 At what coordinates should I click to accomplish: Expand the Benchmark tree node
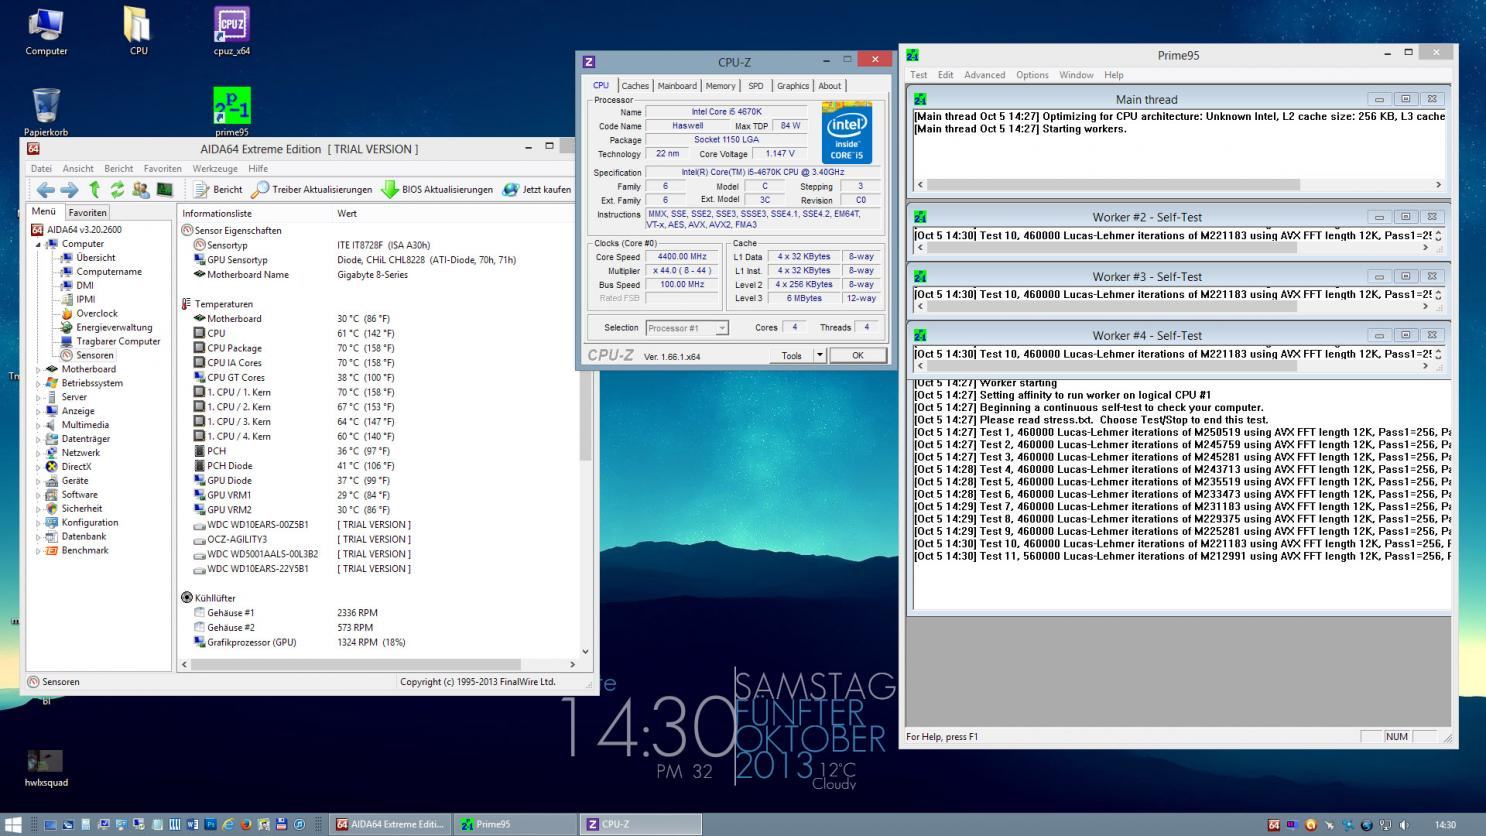click(x=39, y=551)
